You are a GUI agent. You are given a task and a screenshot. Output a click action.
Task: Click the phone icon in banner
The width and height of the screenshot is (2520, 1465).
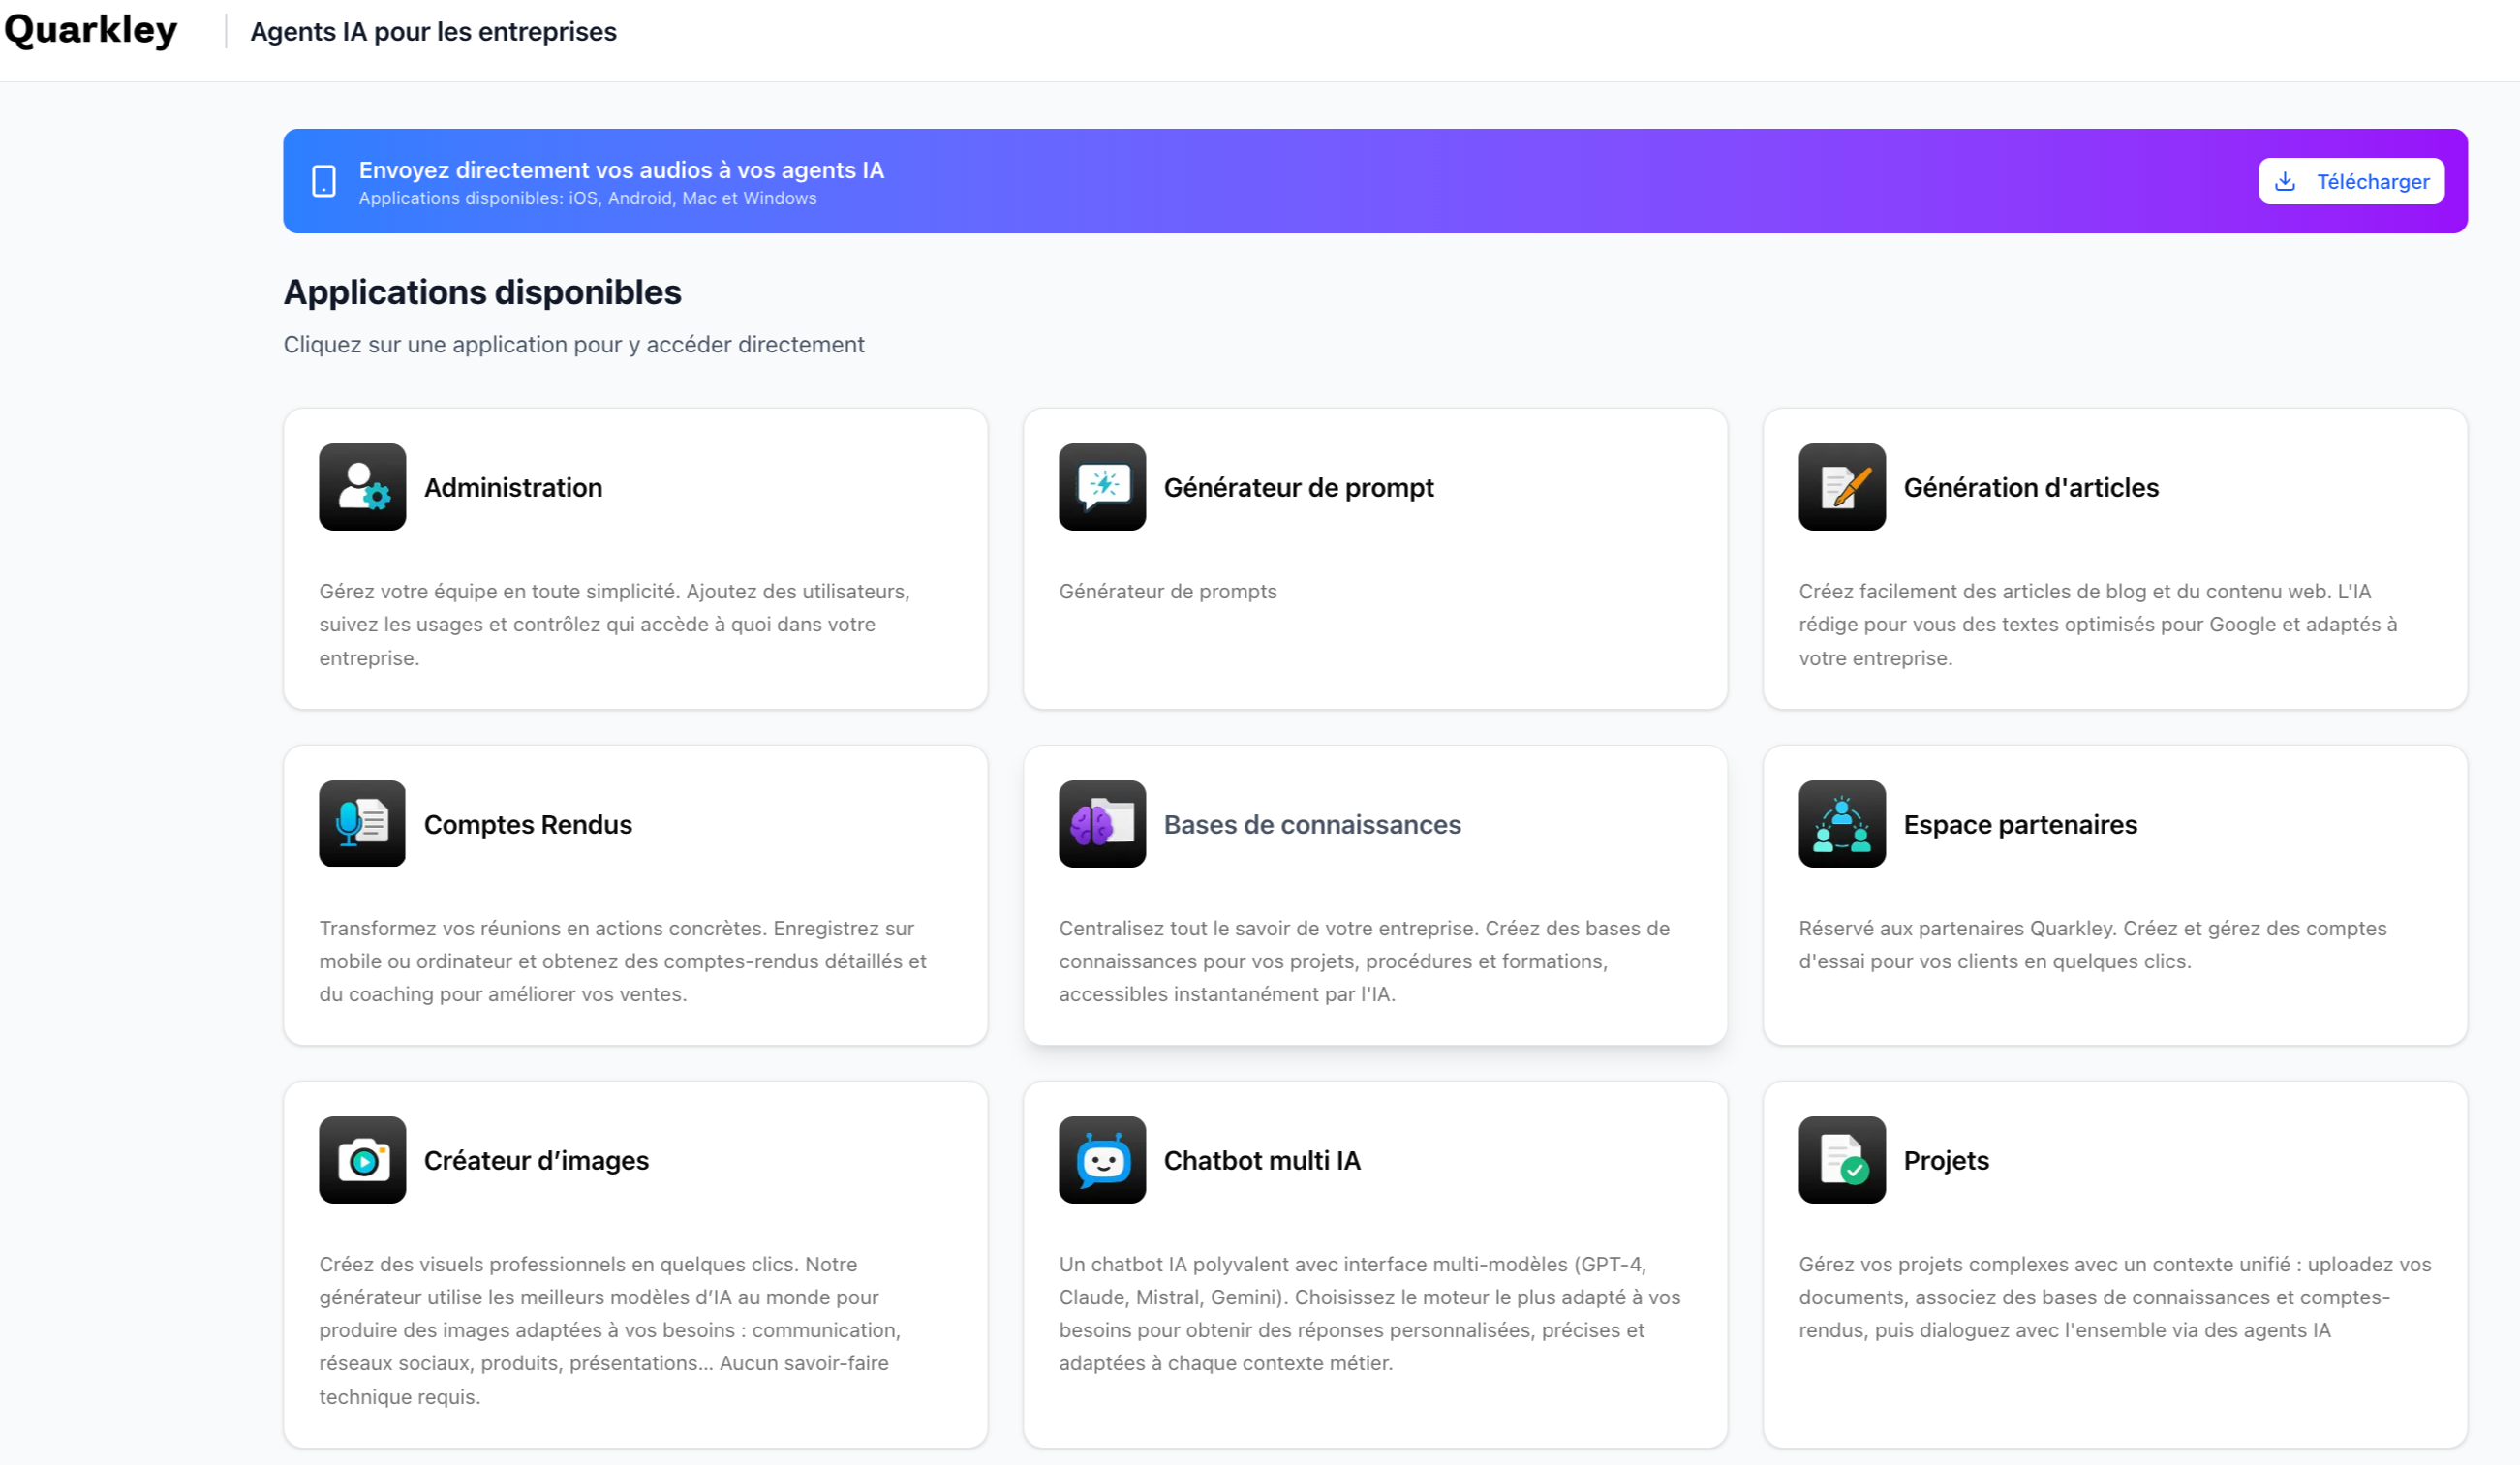pyautogui.click(x=324, y=181)
